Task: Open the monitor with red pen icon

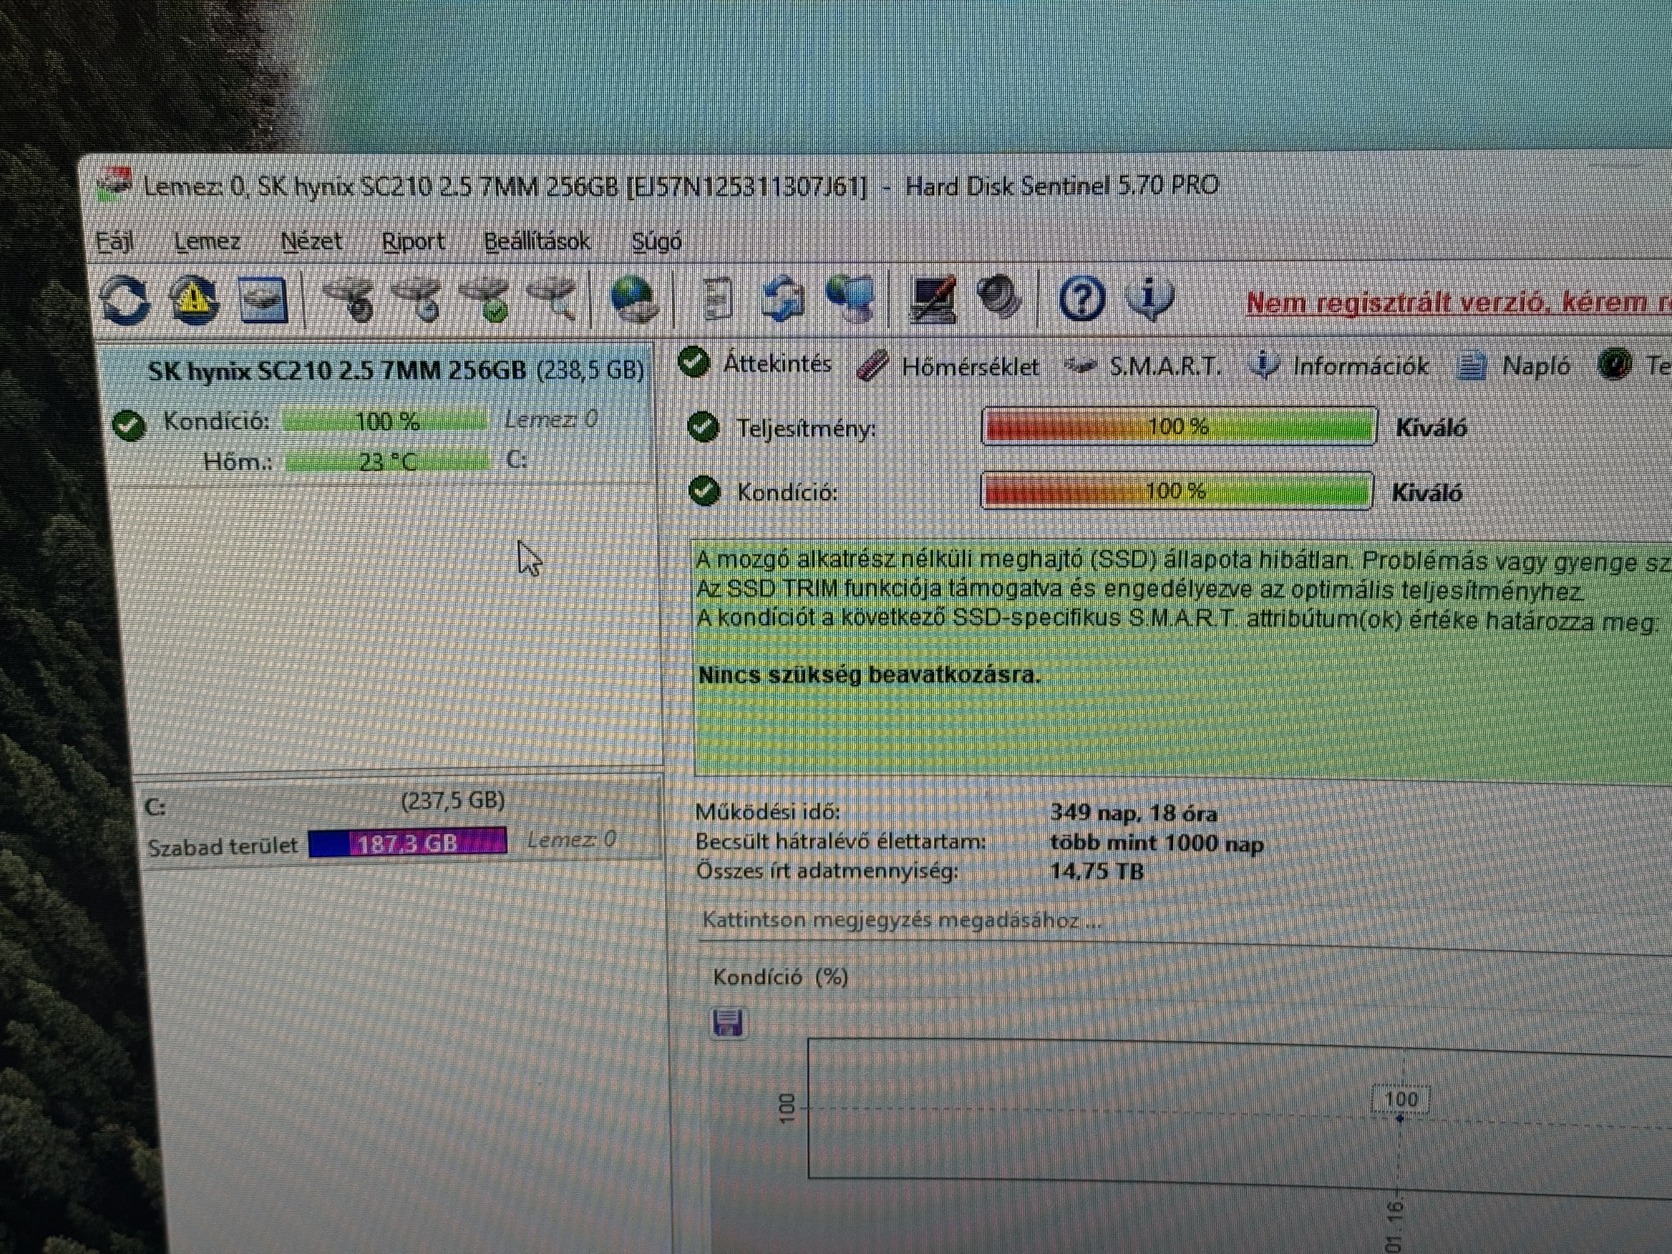Action: (932, 299)
